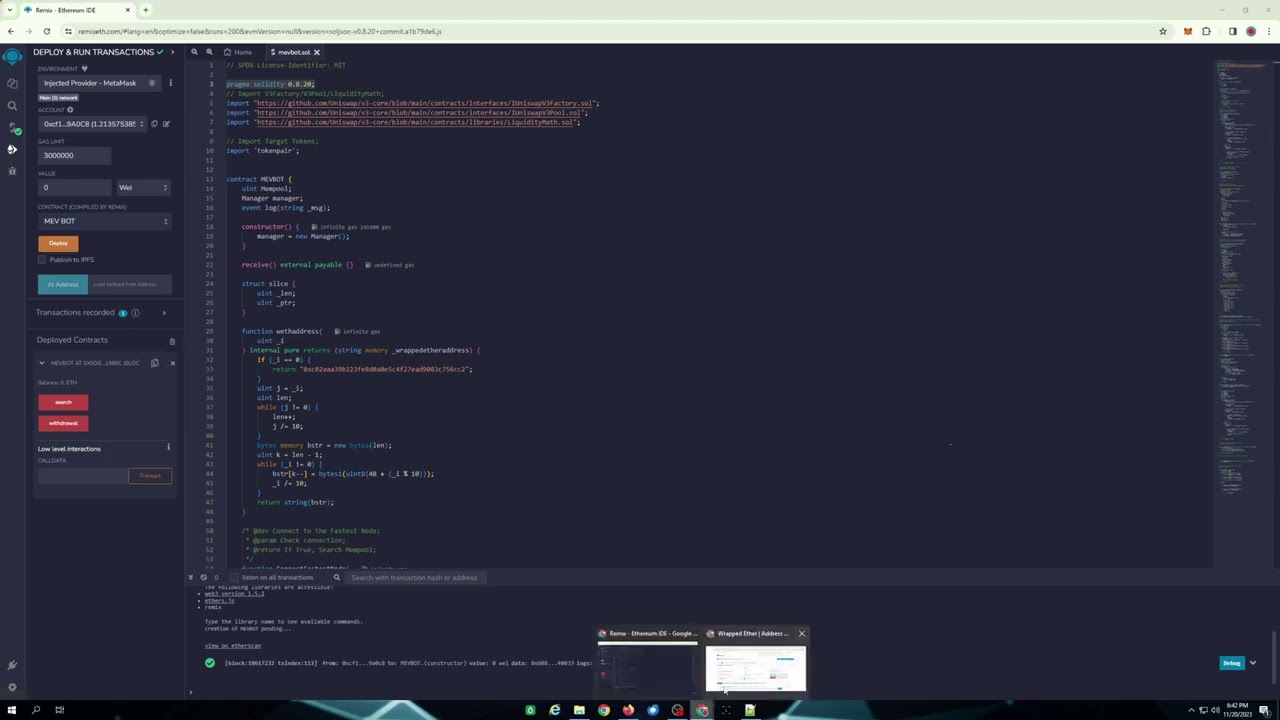
Task: Click the red search function button
Action: click(x=63, y=402)
